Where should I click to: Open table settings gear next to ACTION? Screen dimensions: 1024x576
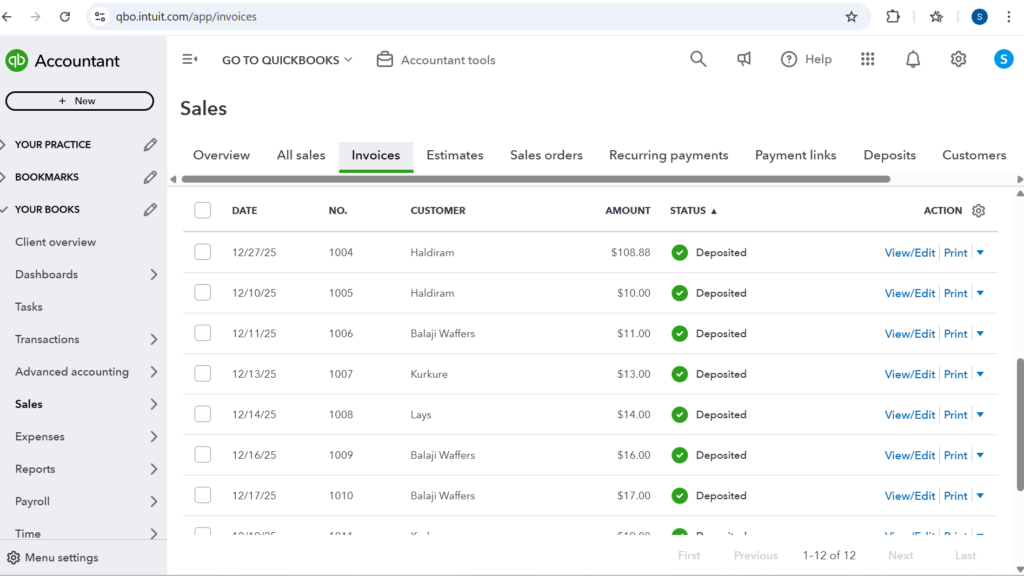pos(978,211)
